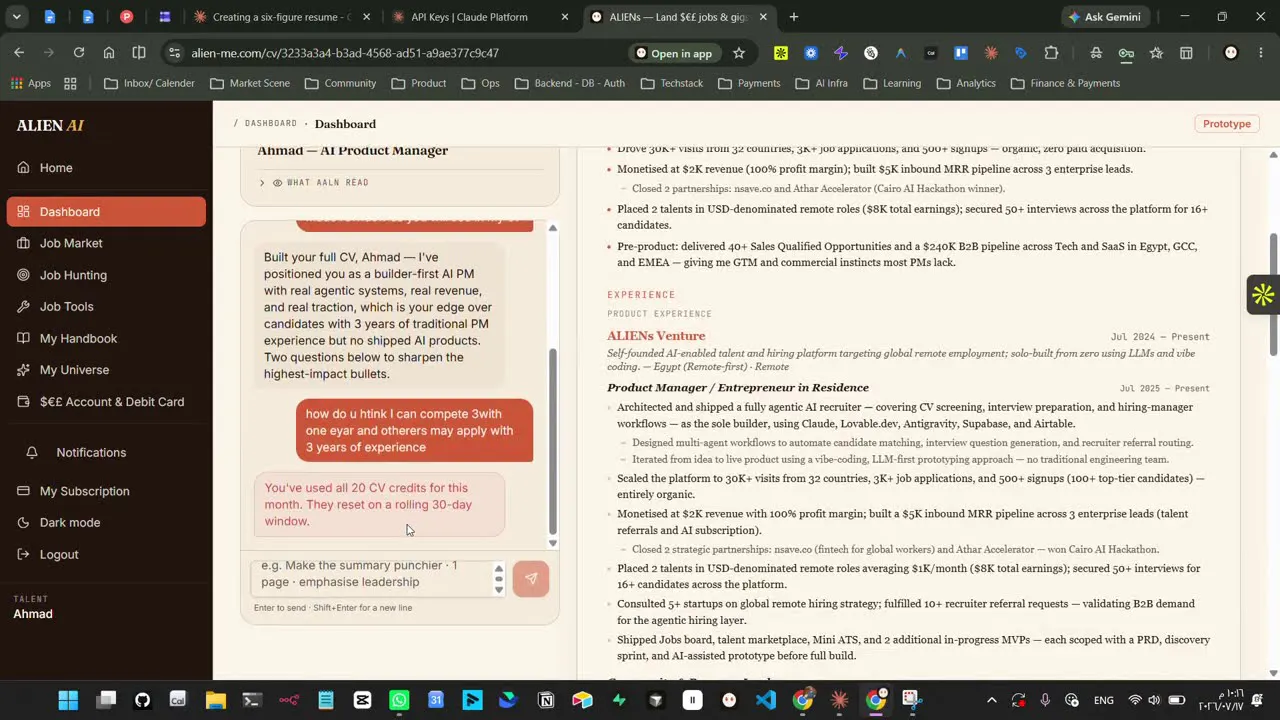Click the ALIENs Venture company heading
Viewport: 1280px width, 720px height.
[656, 336]
